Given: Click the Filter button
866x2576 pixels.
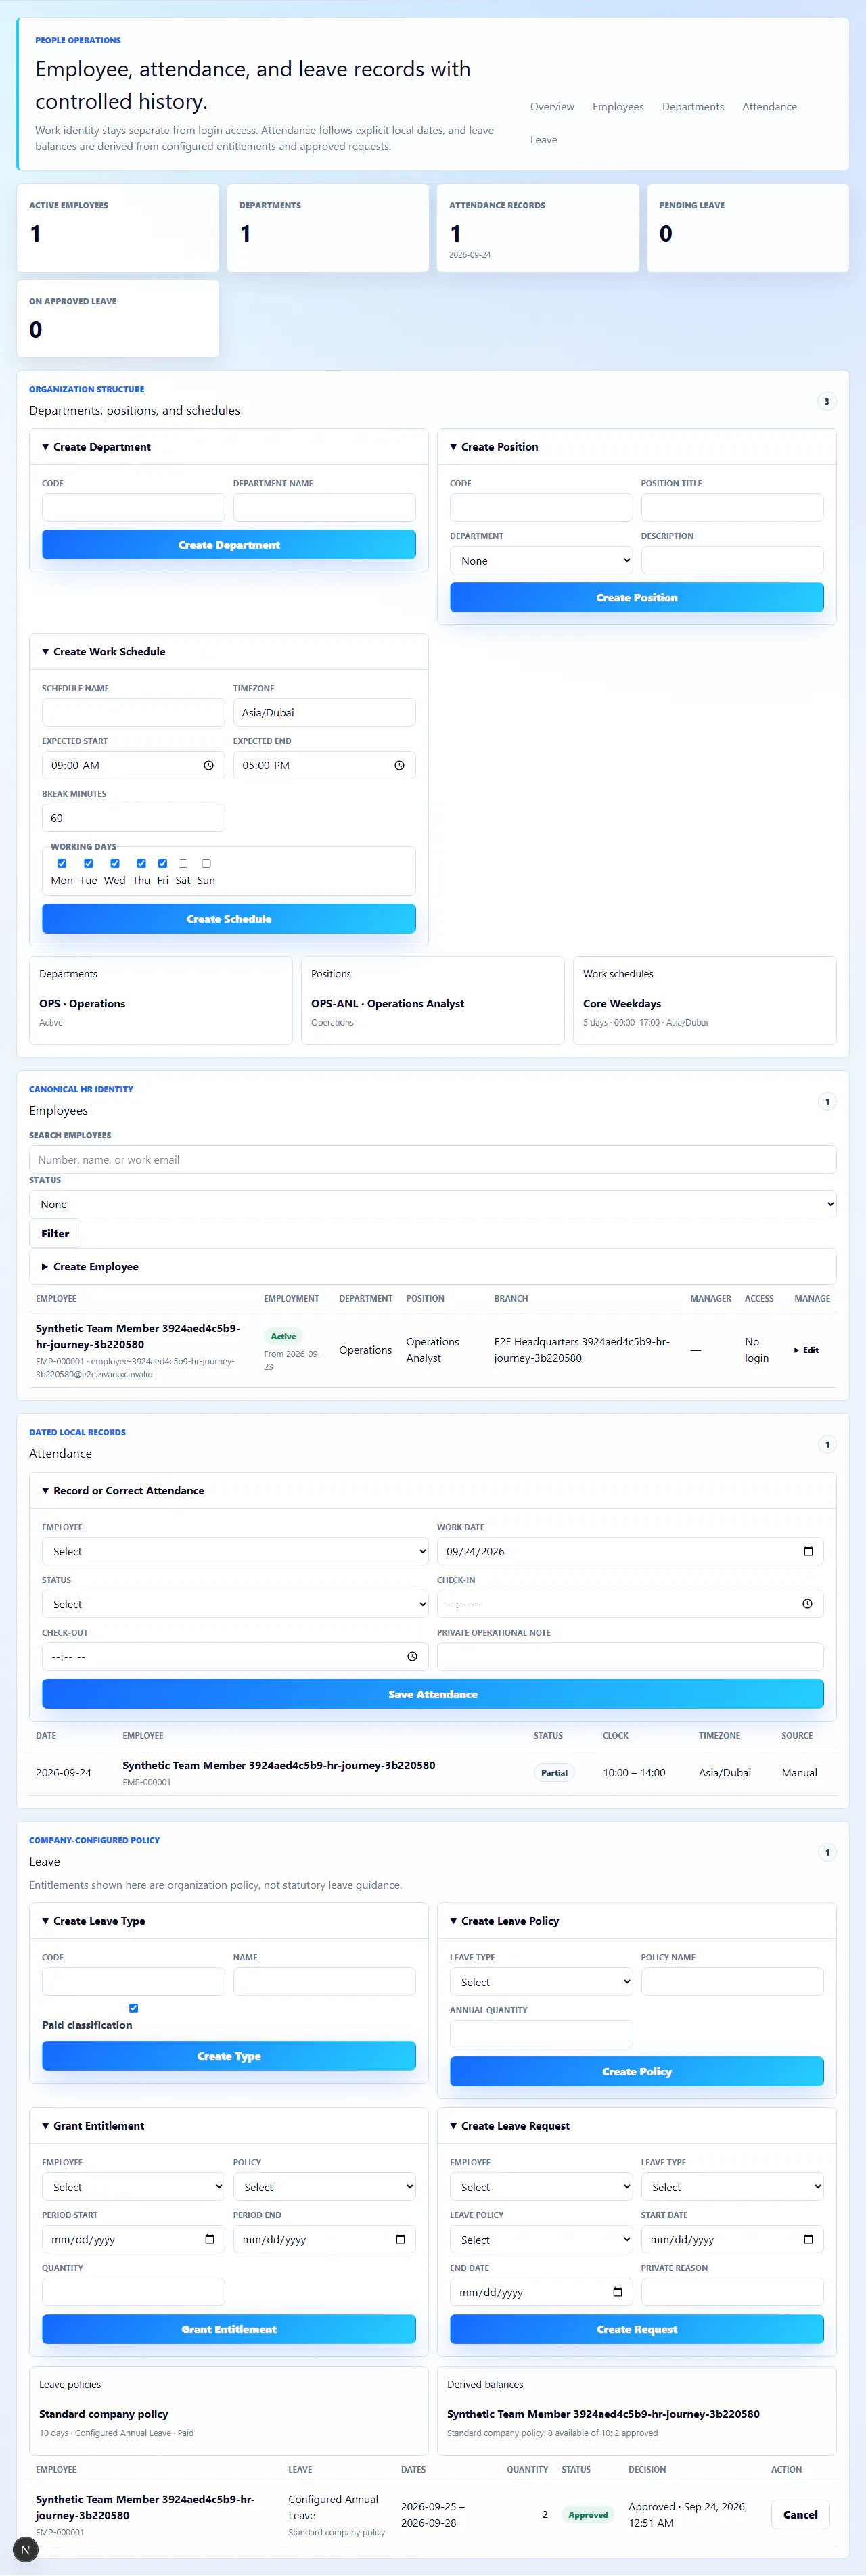Looking at the screenshot, I should coord(55,1233).
